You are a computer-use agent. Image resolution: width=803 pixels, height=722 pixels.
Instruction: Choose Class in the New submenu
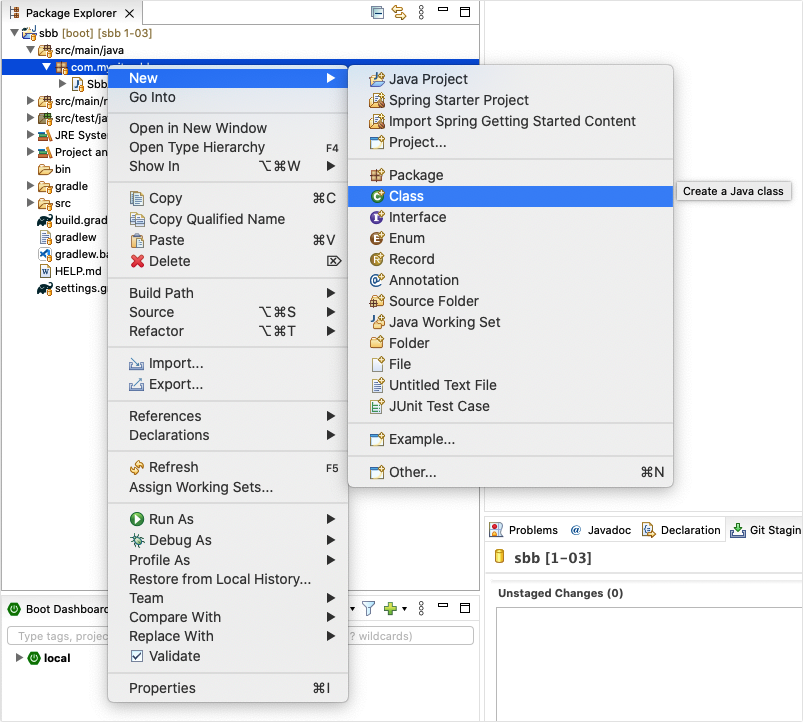(x=510, y=196)
